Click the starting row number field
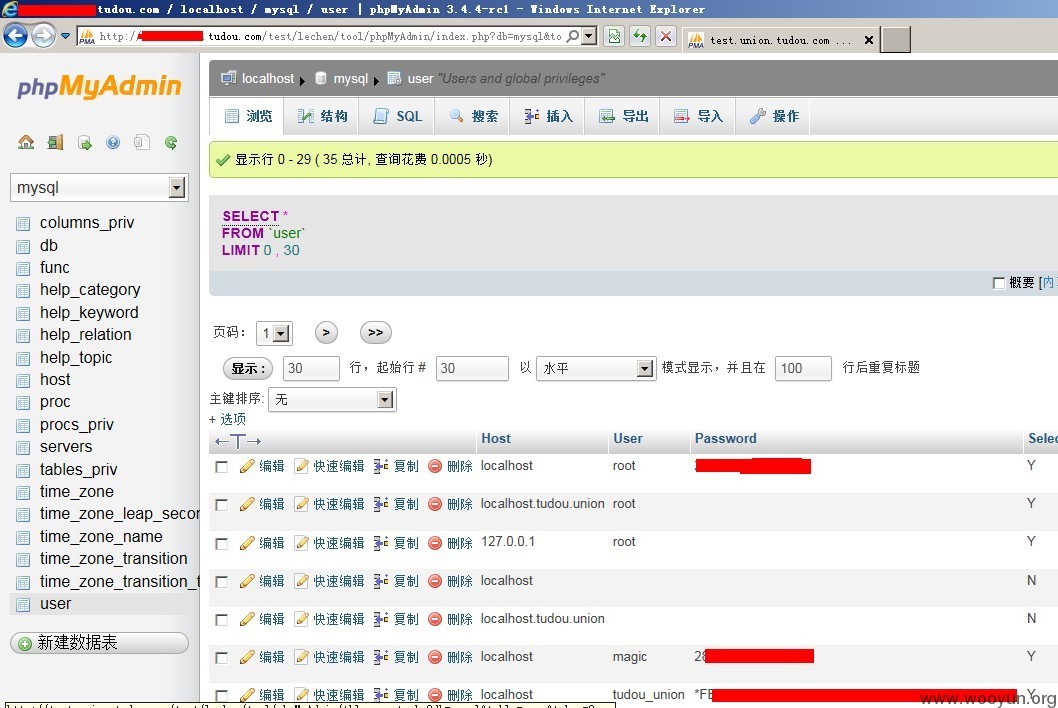The height and width of the screenshot is (708, 1058). [472, 369]
